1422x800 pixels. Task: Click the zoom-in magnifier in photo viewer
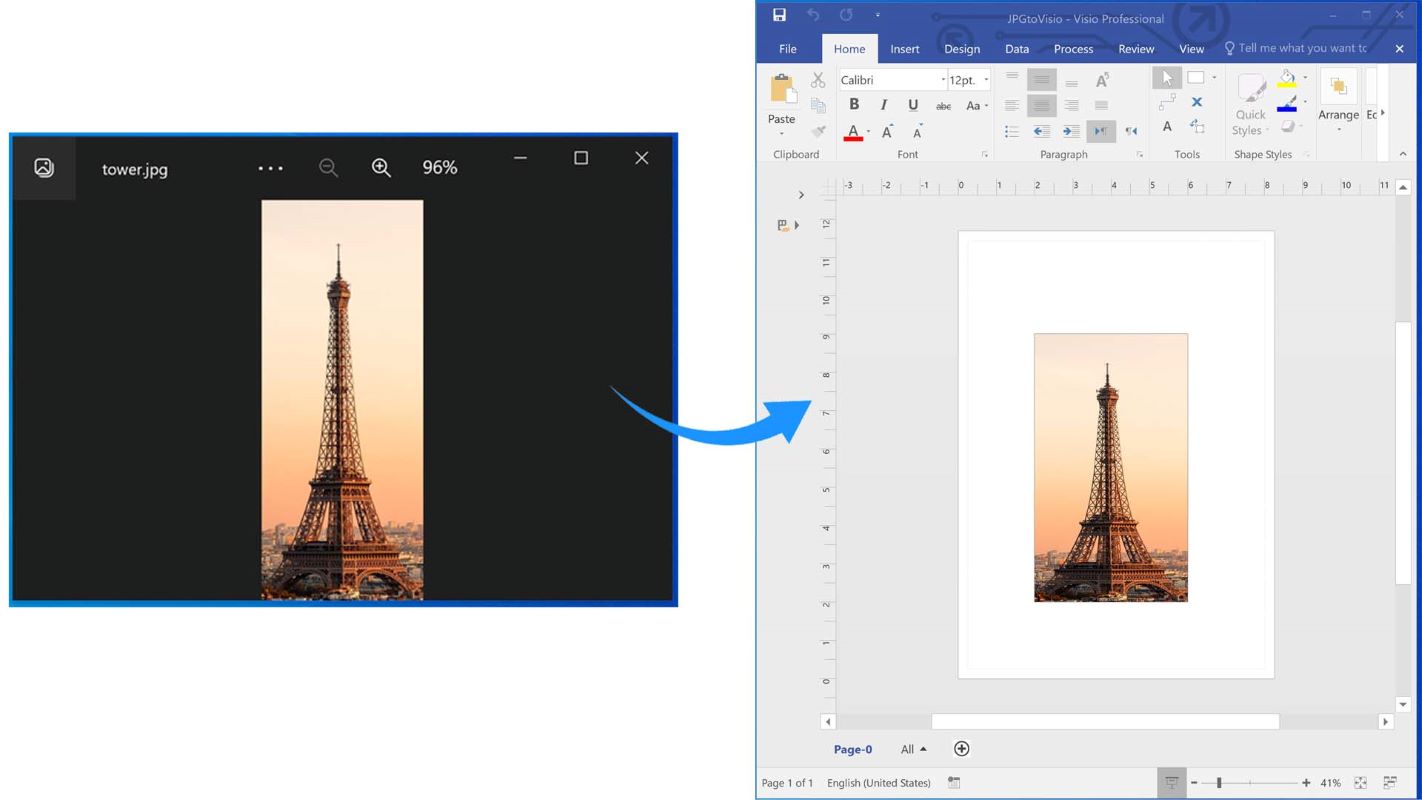[x=381, y=168]
